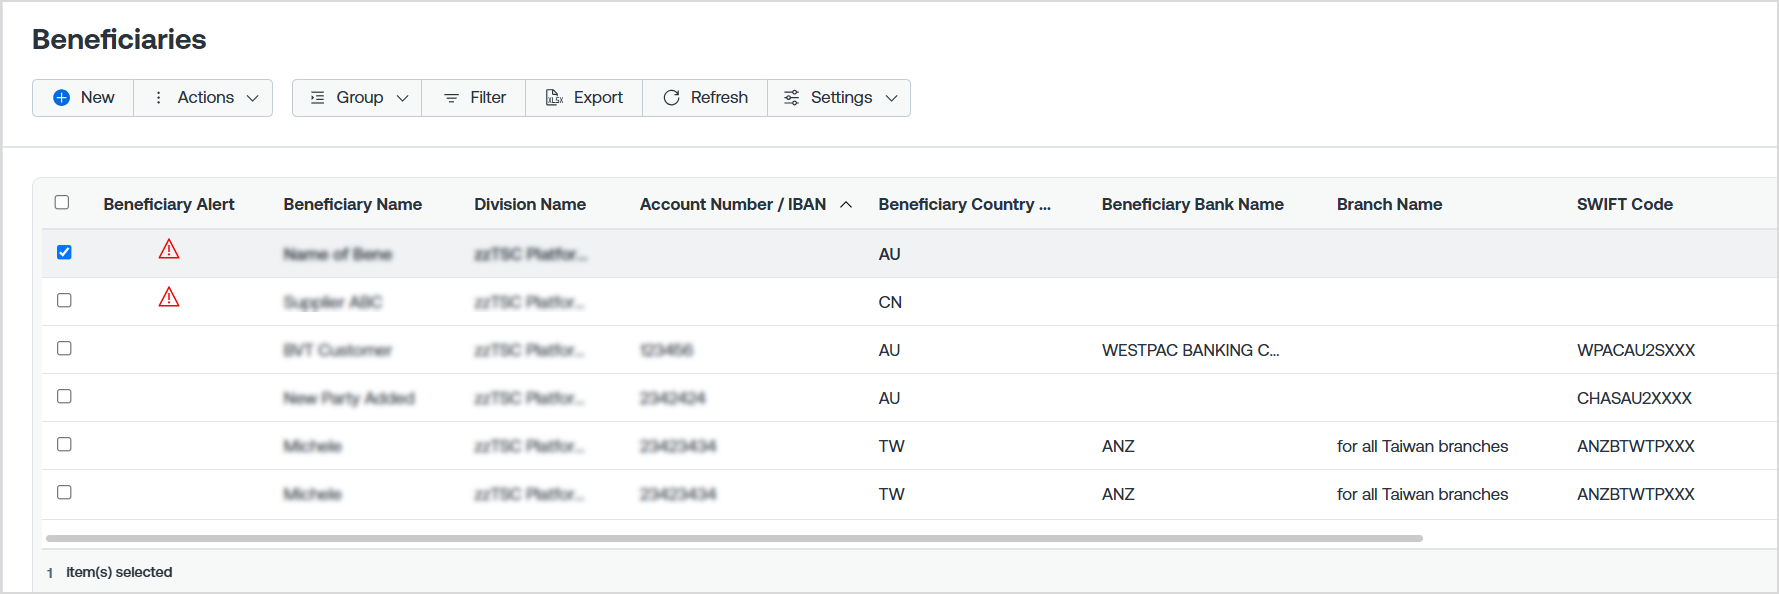
Task: Click AU in the CHASAU2XXXX row
Action: 889,398
